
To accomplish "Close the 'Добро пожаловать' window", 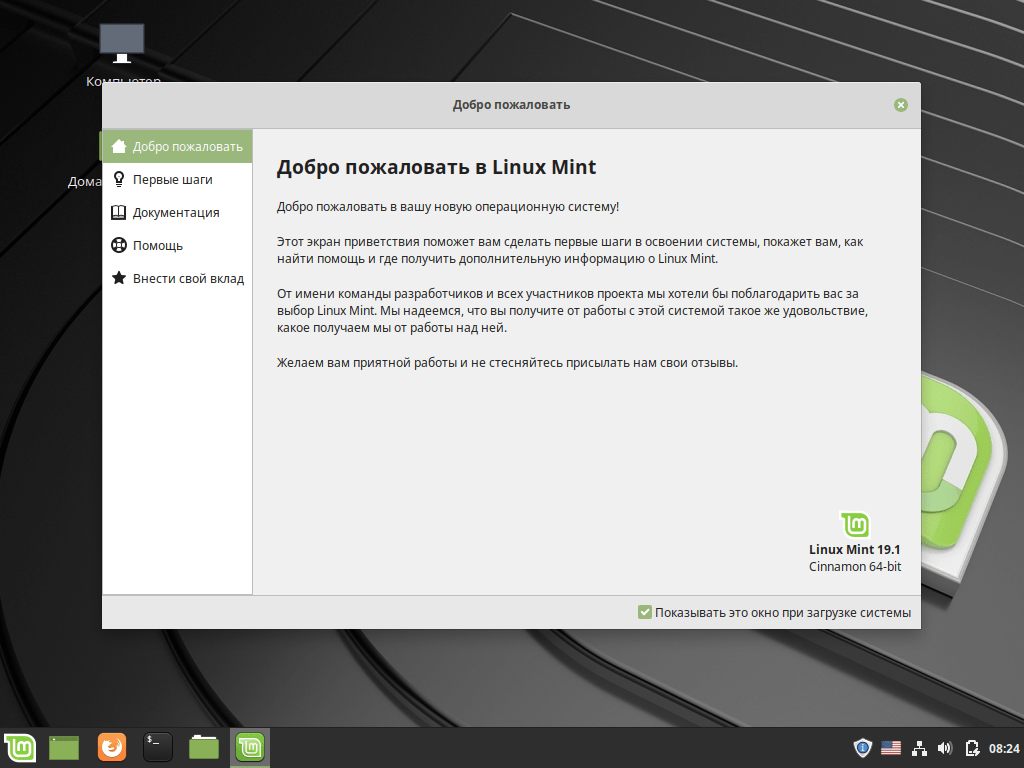I will 901,104.
